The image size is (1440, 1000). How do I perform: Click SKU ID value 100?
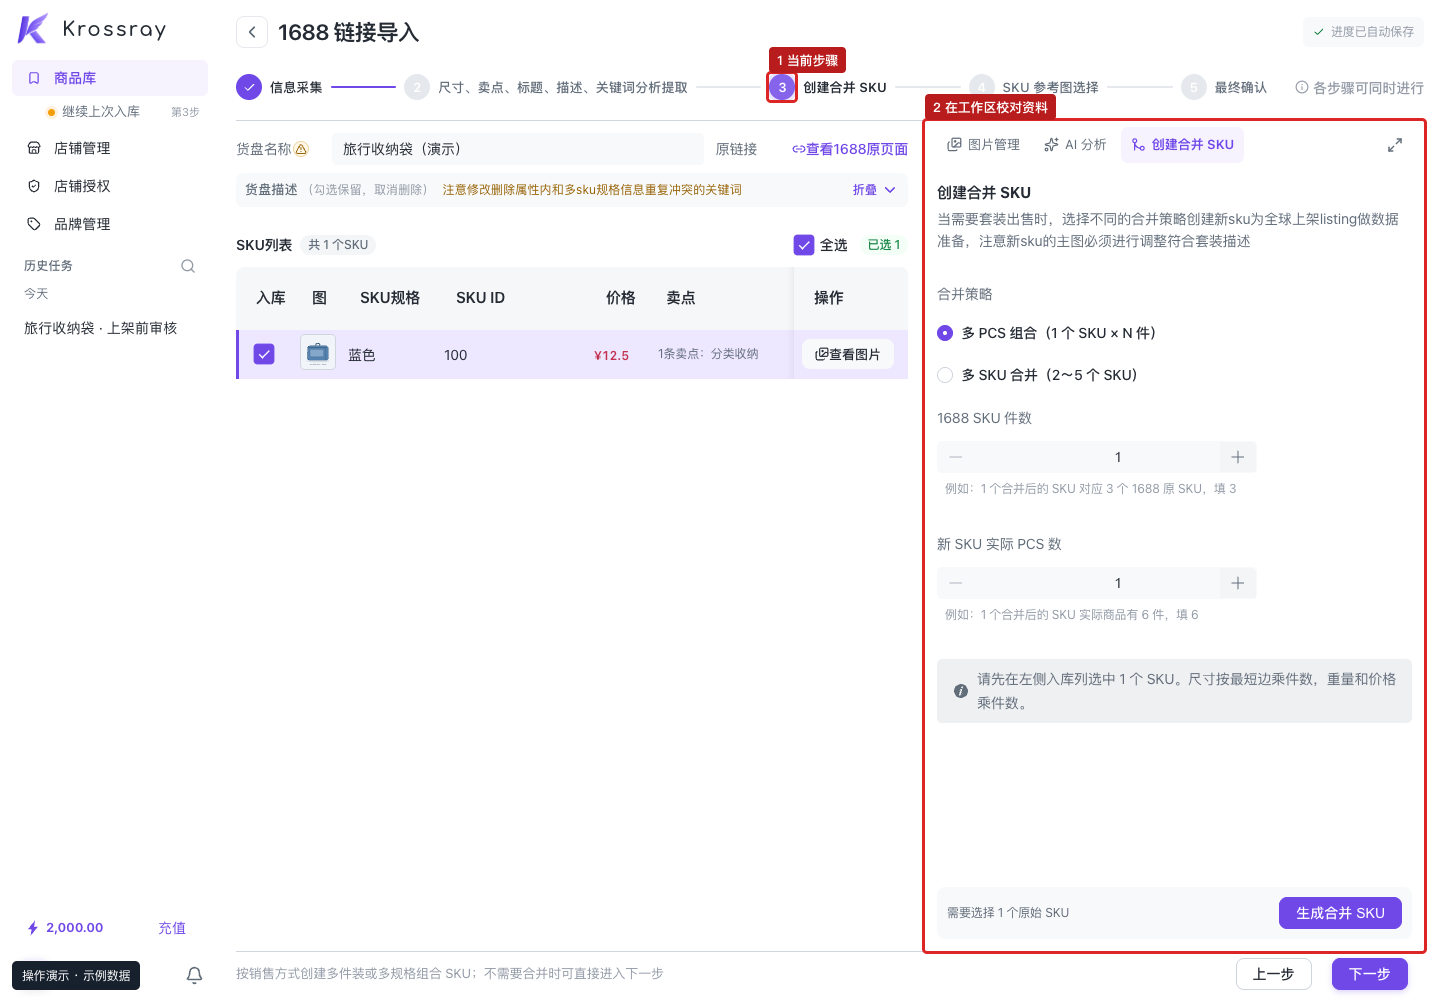[456, 355]
